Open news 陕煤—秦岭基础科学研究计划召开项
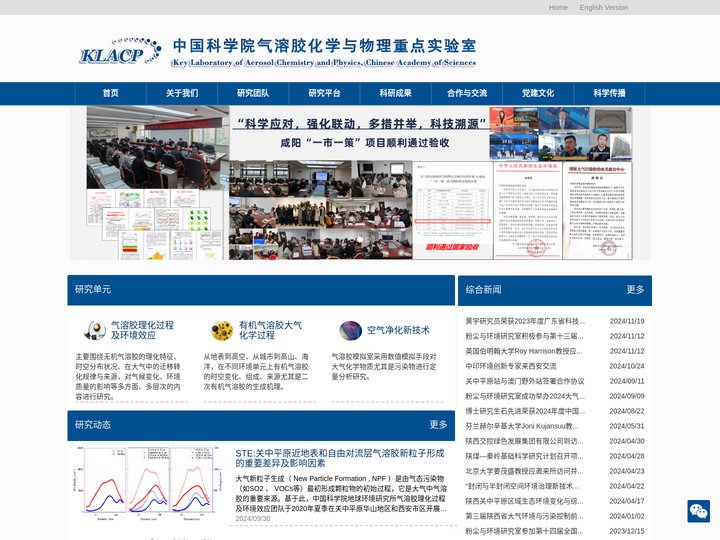The height and width of the screenshot is (540, 720). [x=524, y=456]
